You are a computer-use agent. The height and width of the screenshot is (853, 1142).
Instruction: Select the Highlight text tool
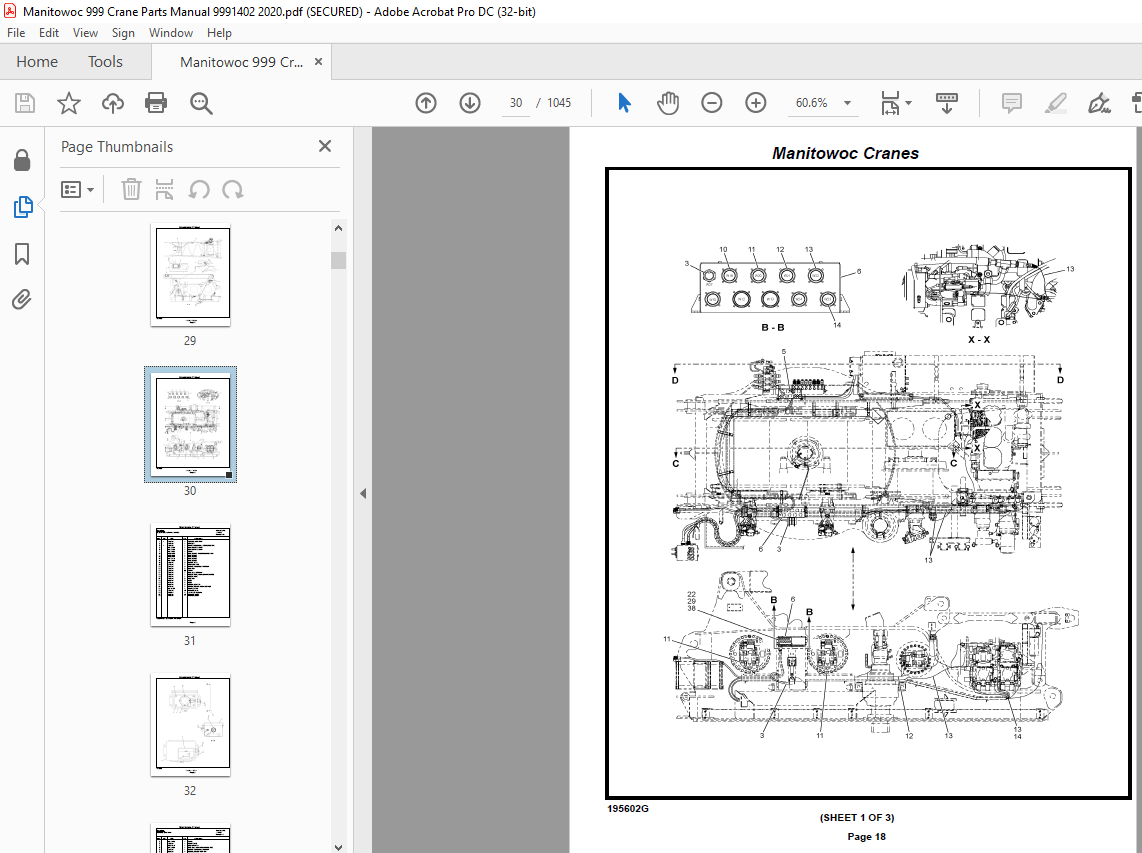click(1055, 103)
